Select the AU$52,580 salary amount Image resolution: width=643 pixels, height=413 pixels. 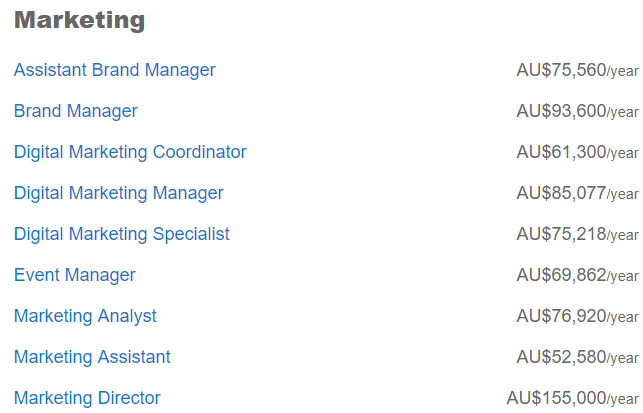561,357
